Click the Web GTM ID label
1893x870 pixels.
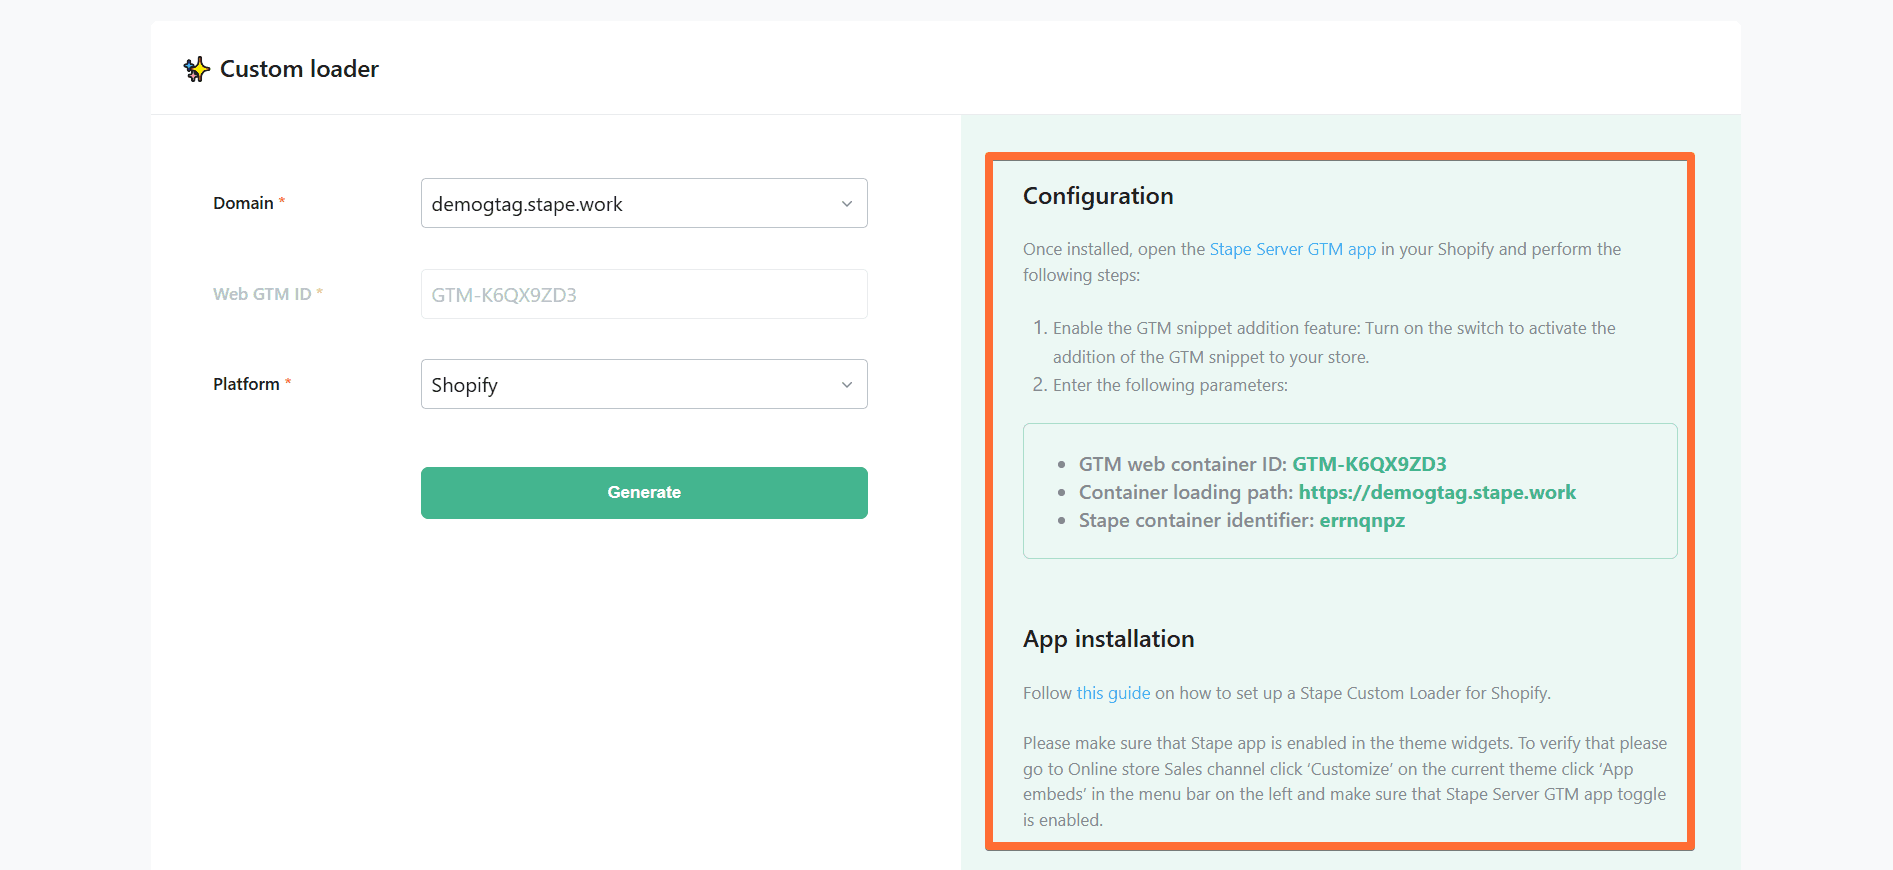262,294
